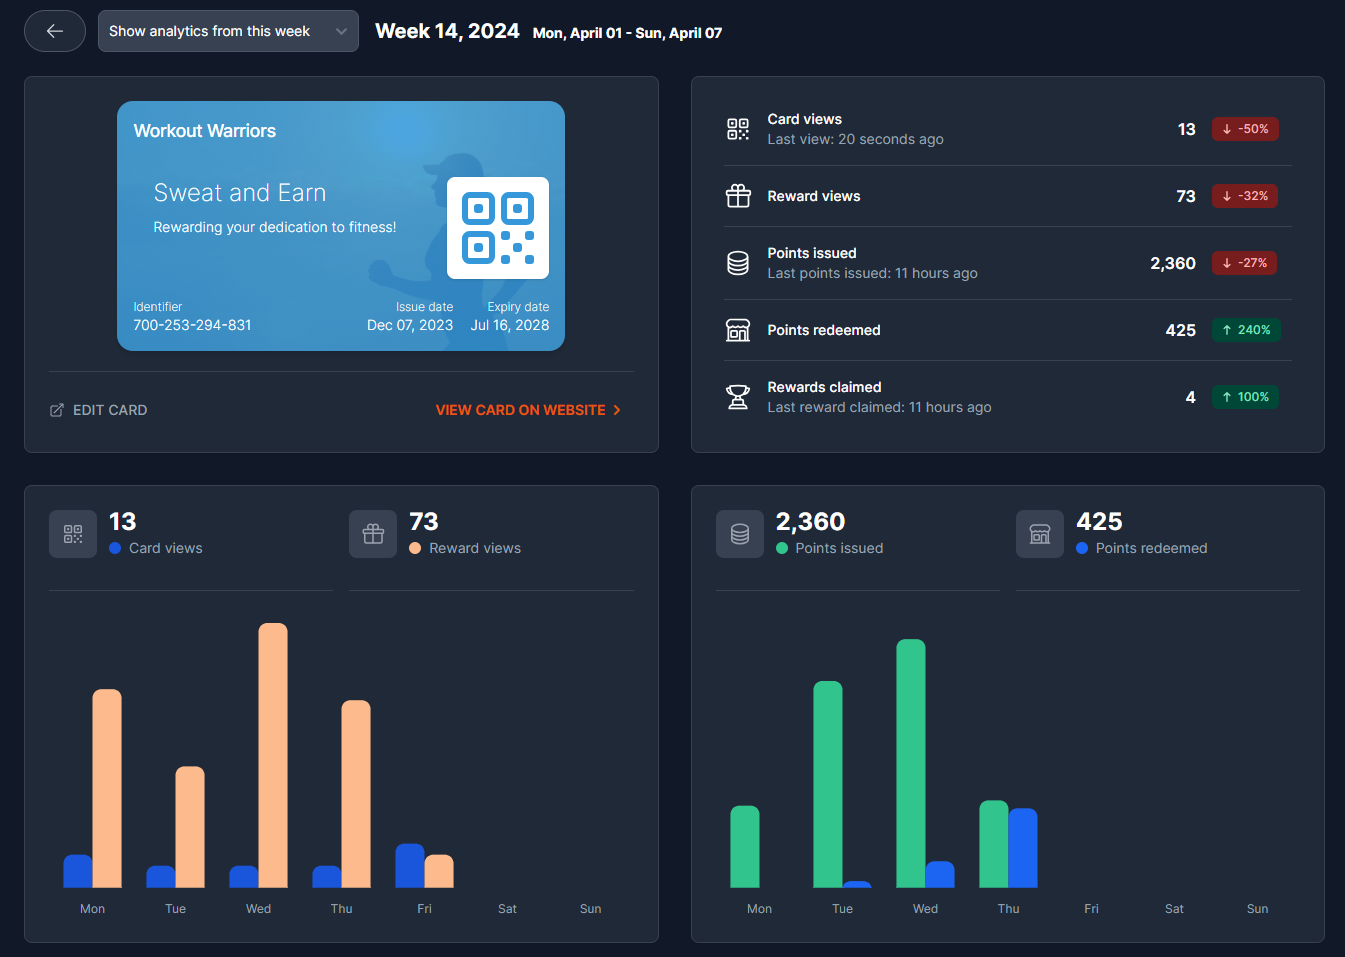Click the Reward views gift icon in stats list

(738, 196)
